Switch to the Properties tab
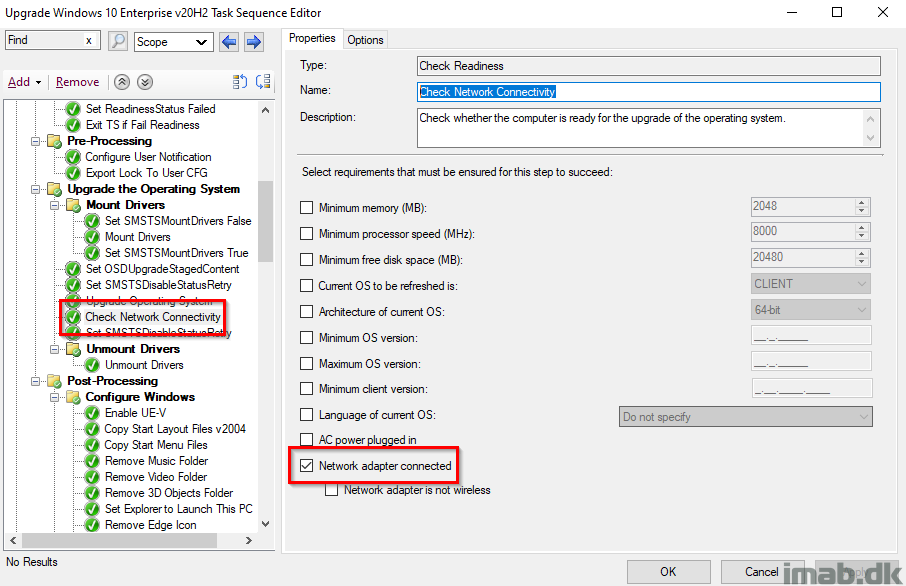 [x=312, y=38]
